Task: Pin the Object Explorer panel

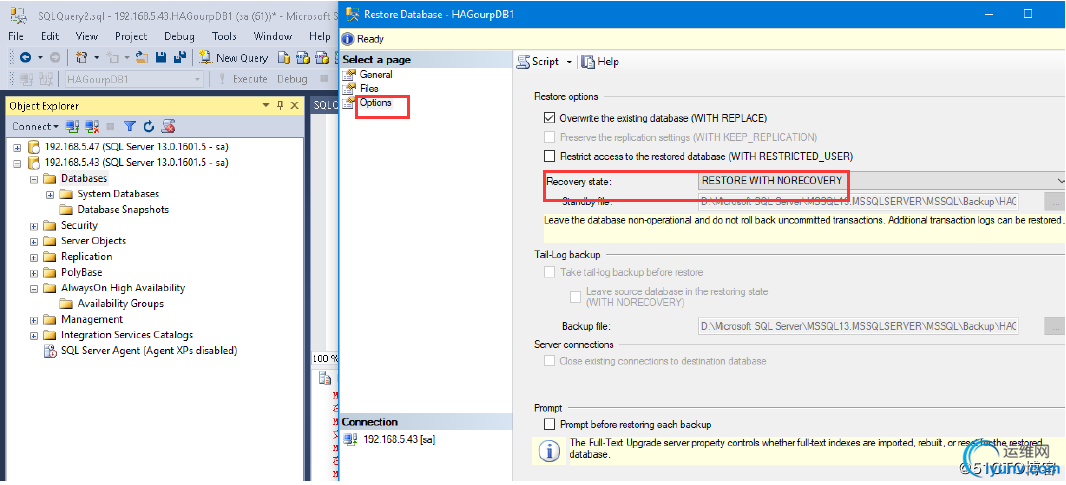Action: 280,105
